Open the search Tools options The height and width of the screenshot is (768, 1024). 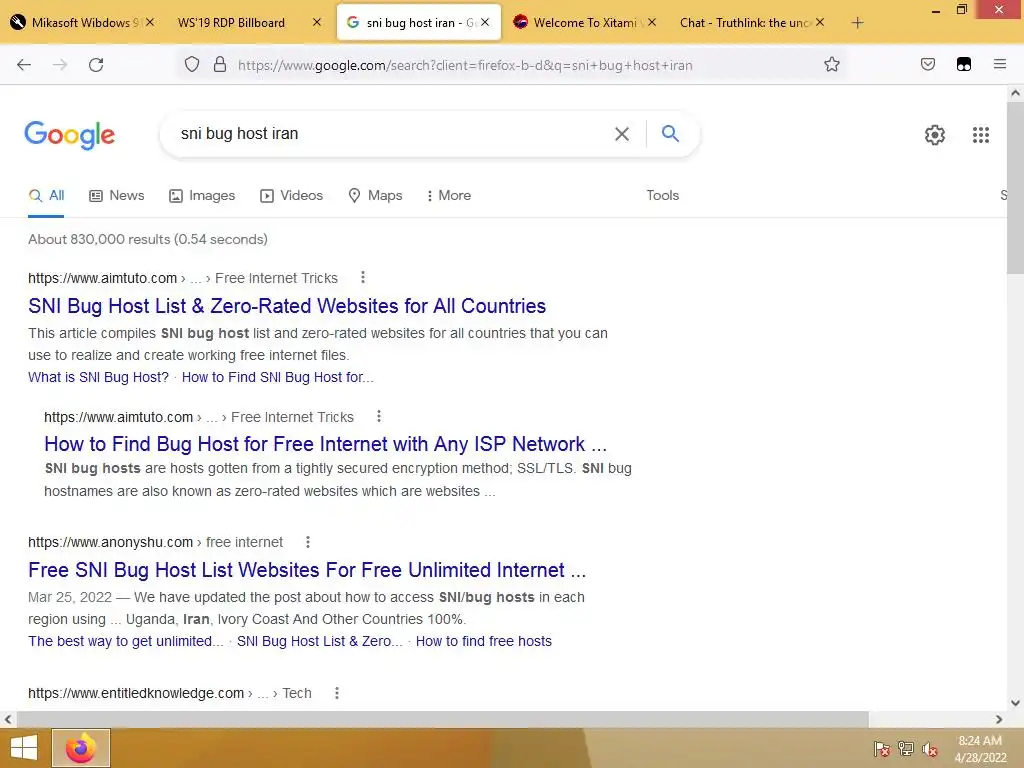click(x=662, y=195)
